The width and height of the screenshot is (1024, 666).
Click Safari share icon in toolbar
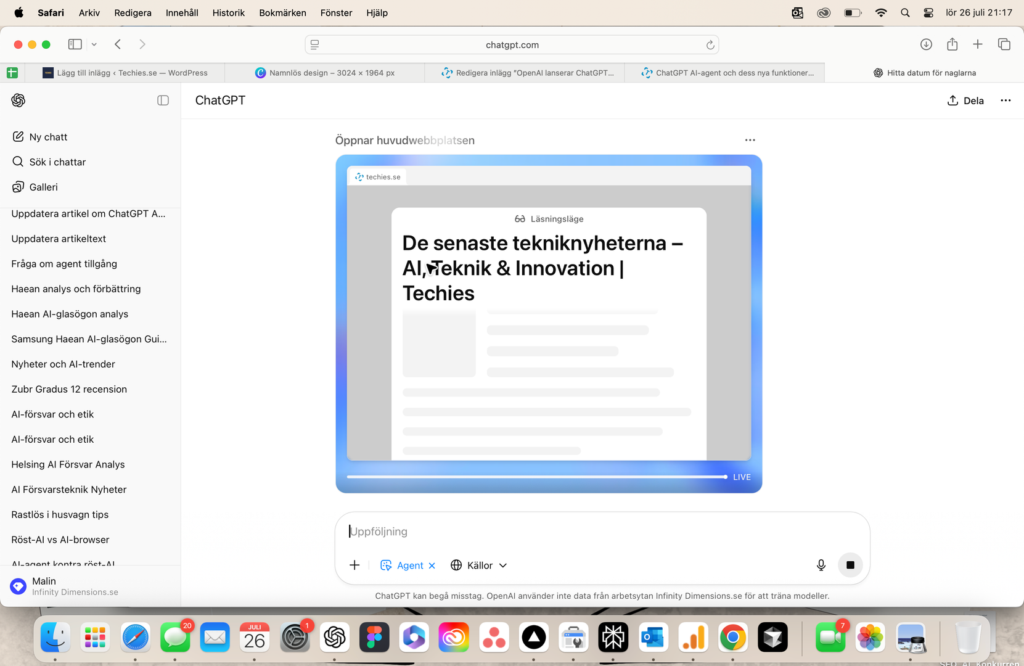pos(952,44)
